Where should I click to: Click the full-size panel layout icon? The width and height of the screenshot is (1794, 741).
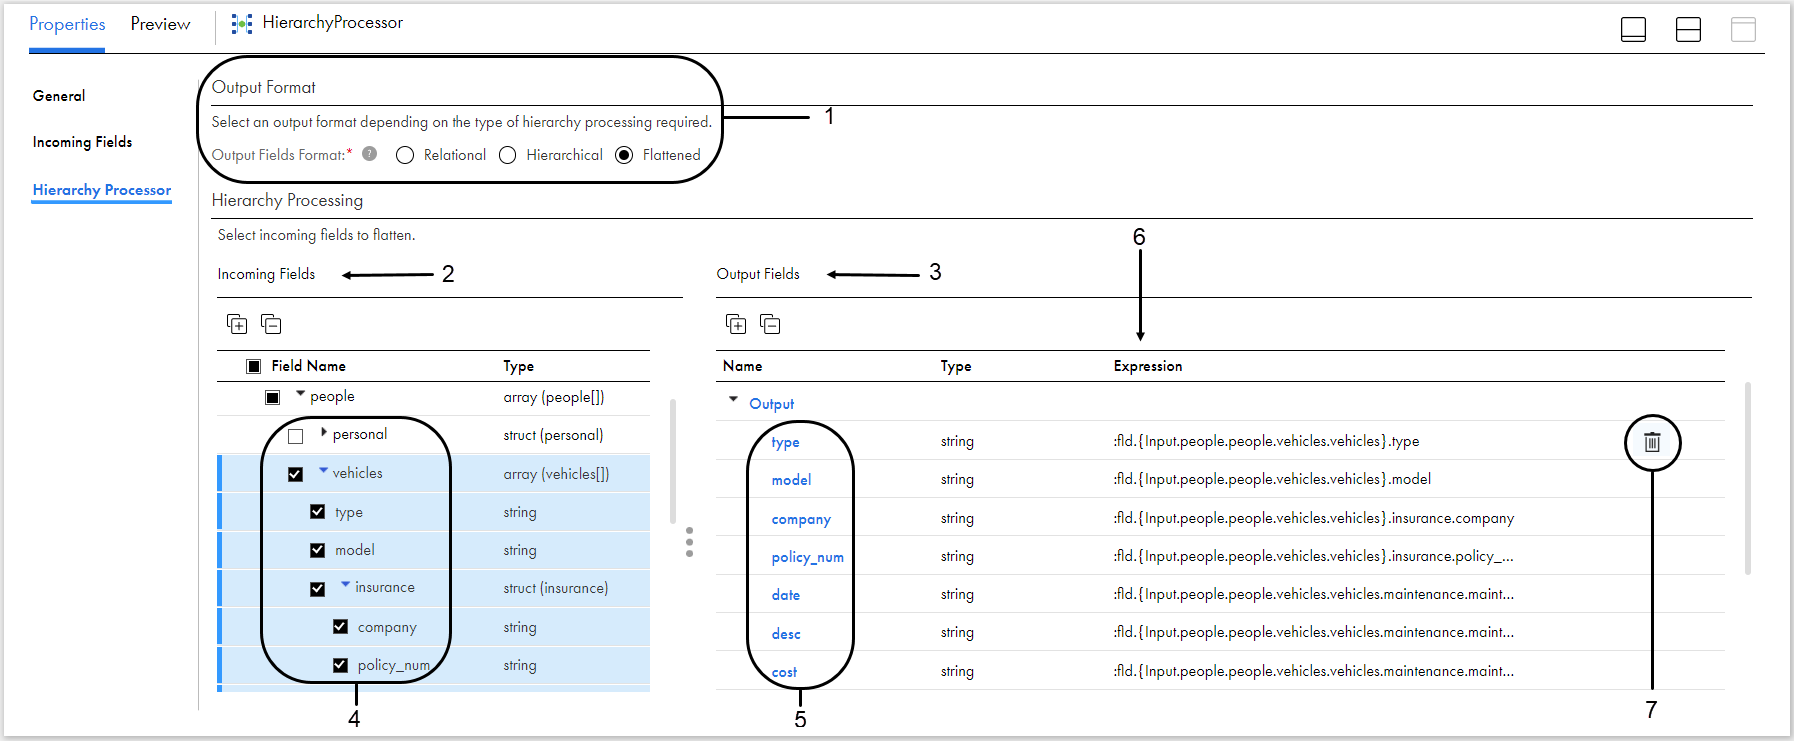(1743, 30)
